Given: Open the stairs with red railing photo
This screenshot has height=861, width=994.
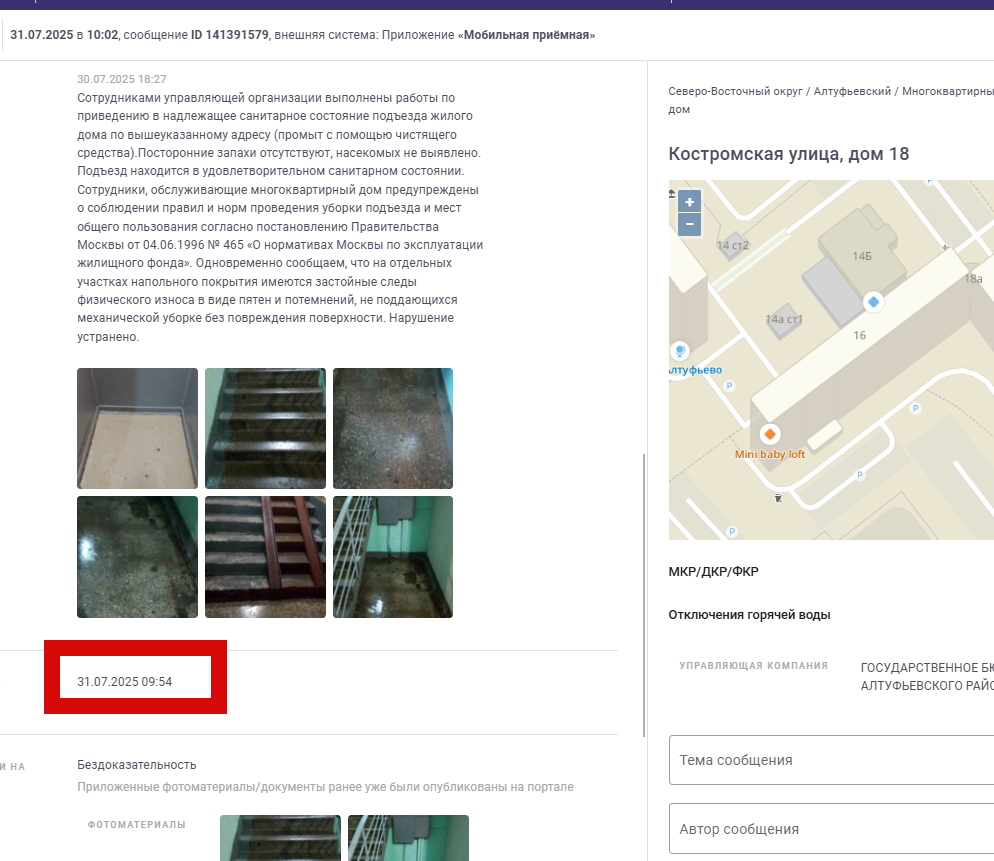Looking at the screenshot, I should coord(265,557).
